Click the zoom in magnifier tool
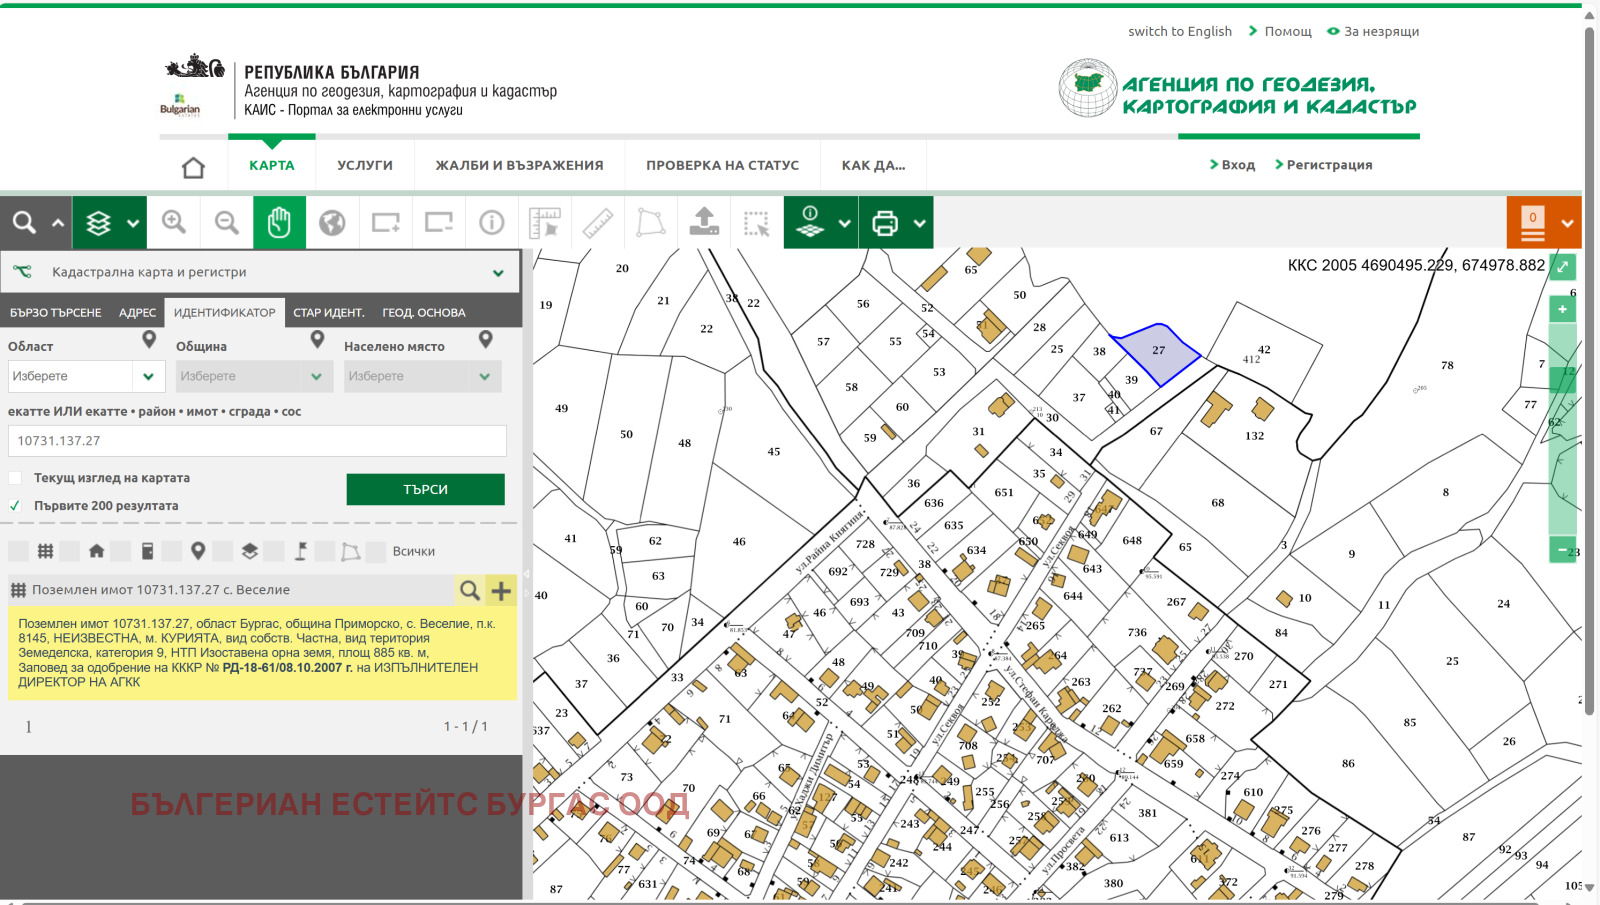 [174, 222]
